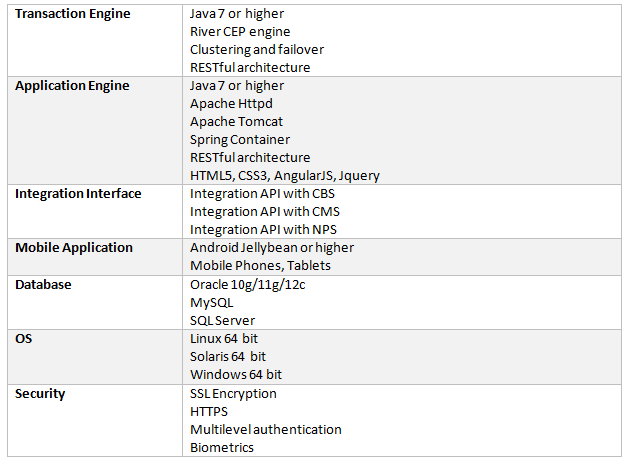The width and height of the screenshot is (627, 466).
Task: Click 'Android Jellybean or higher' text
Action: pyautogui.click(x=272, y=248)
